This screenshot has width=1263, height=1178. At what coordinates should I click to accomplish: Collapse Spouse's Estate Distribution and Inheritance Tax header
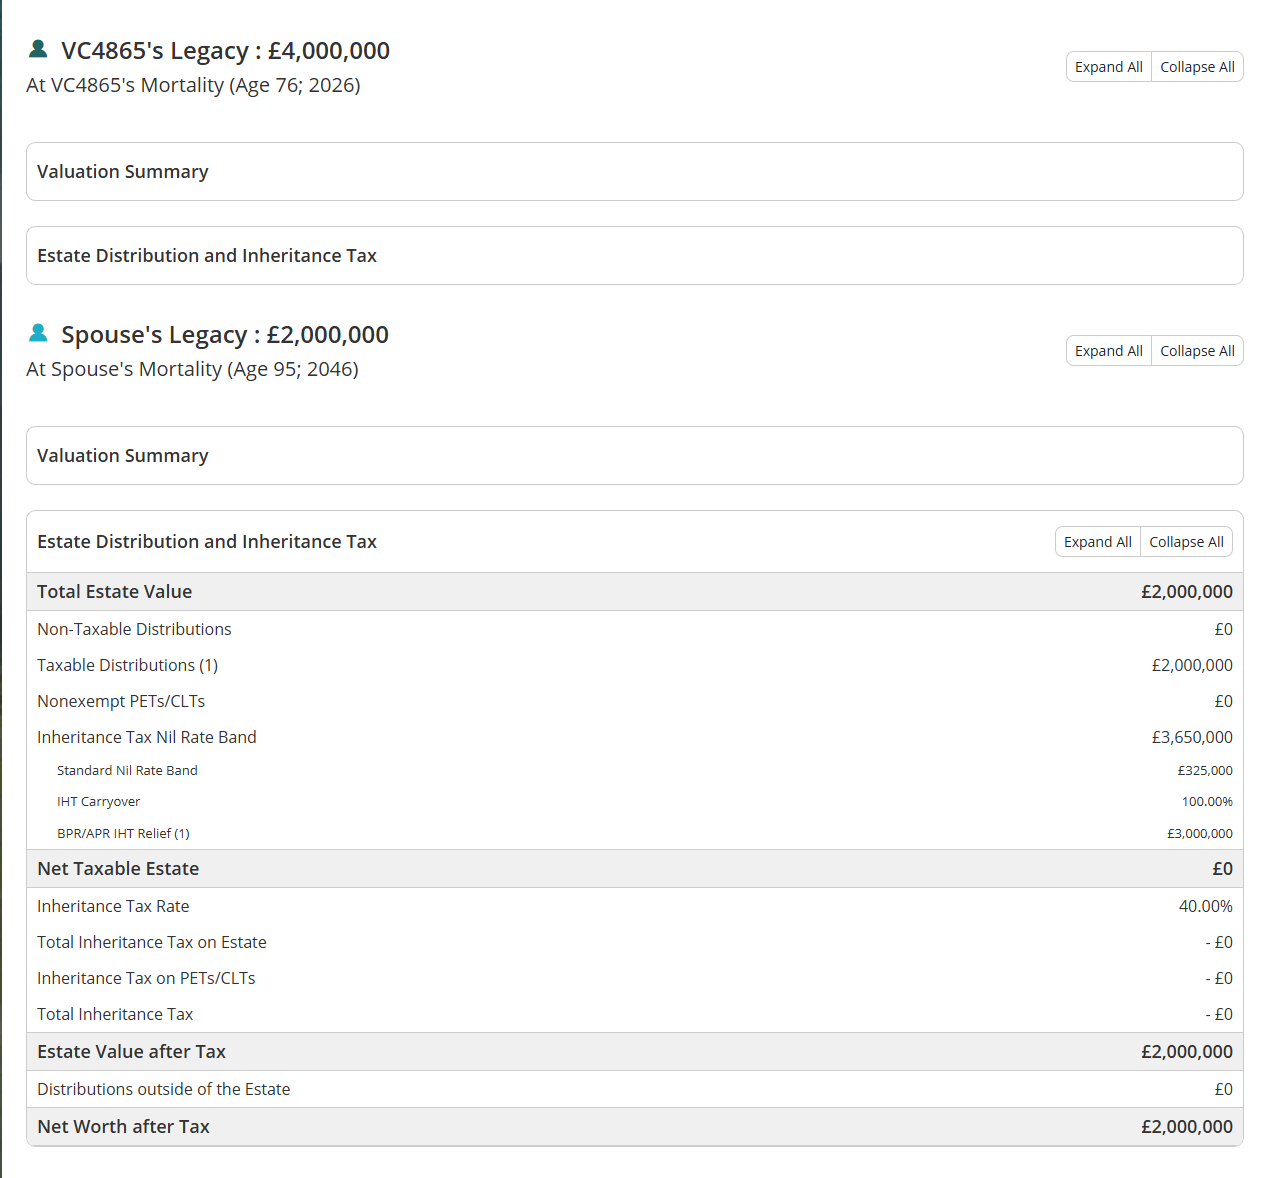coord(207,542)
